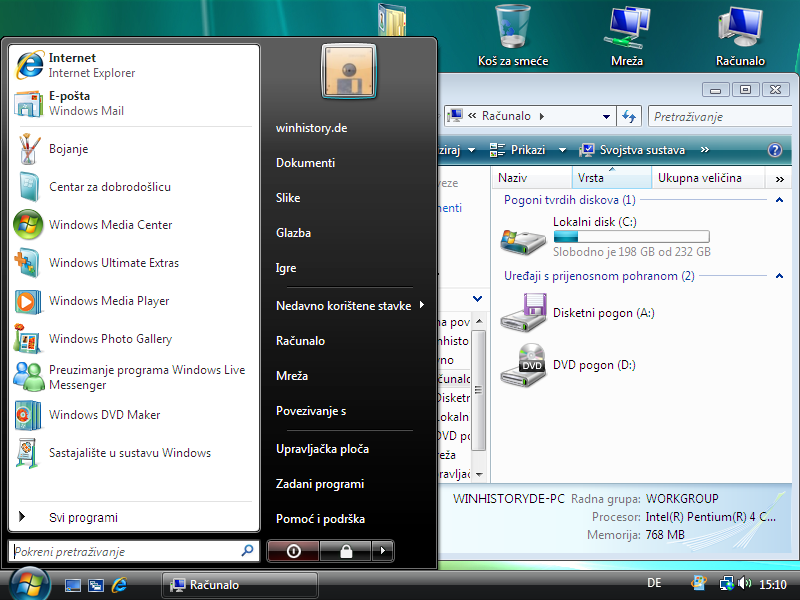Screen dimensions: 800x600
Task: Open the Koš za smeće desktop icon
Action: 513,36
